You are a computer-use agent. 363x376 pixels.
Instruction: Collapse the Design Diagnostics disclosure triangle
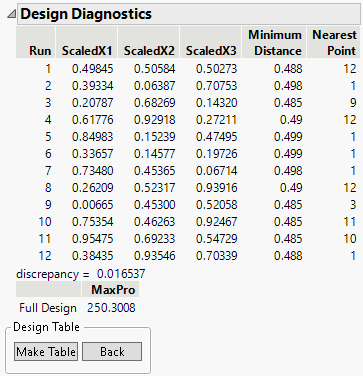(x=11, y=14)
